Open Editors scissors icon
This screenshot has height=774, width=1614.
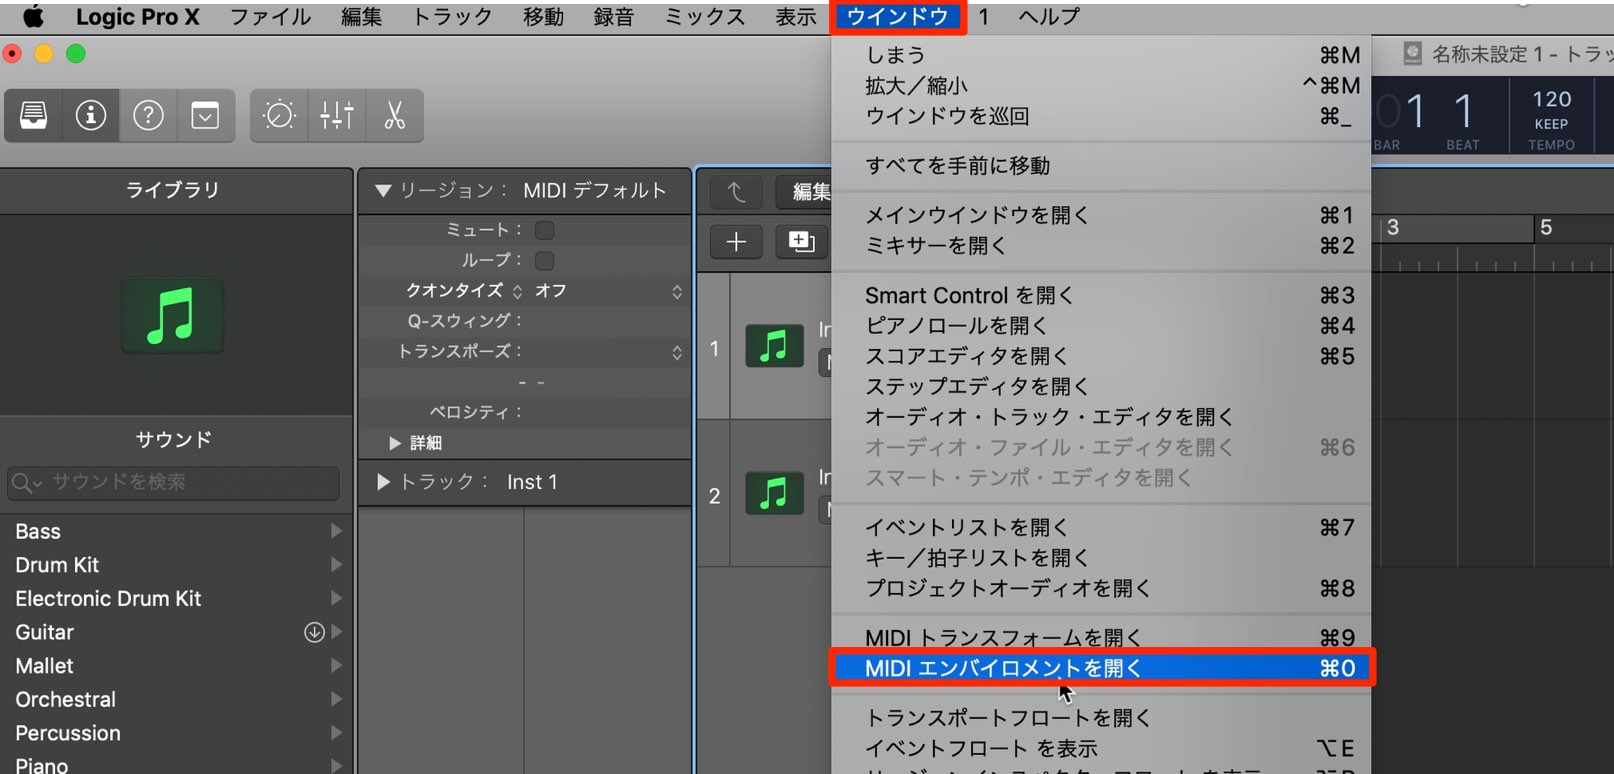(395, 116)
